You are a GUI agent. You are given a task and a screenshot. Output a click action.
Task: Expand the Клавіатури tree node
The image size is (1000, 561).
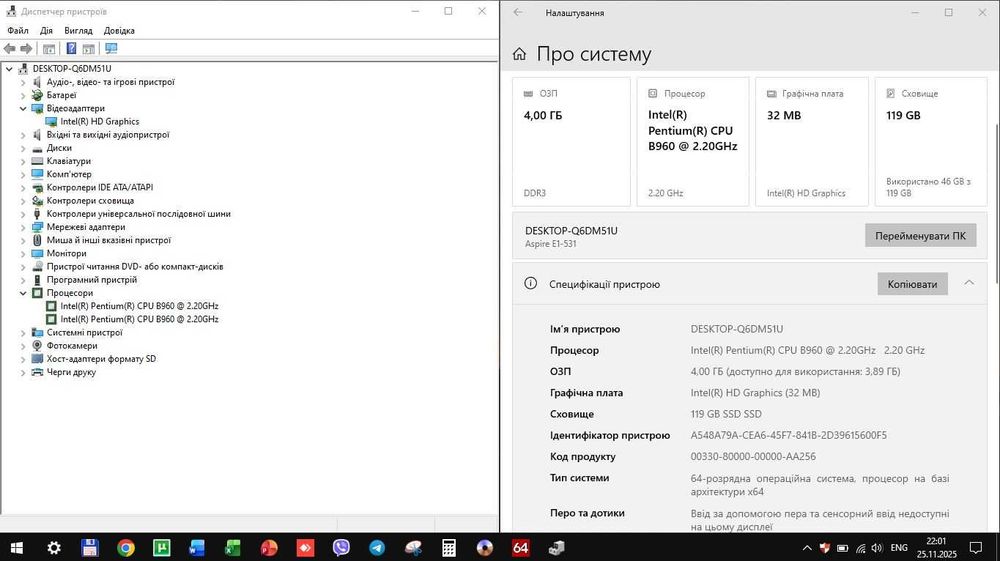pyautogui.click(x=23, y=161)
